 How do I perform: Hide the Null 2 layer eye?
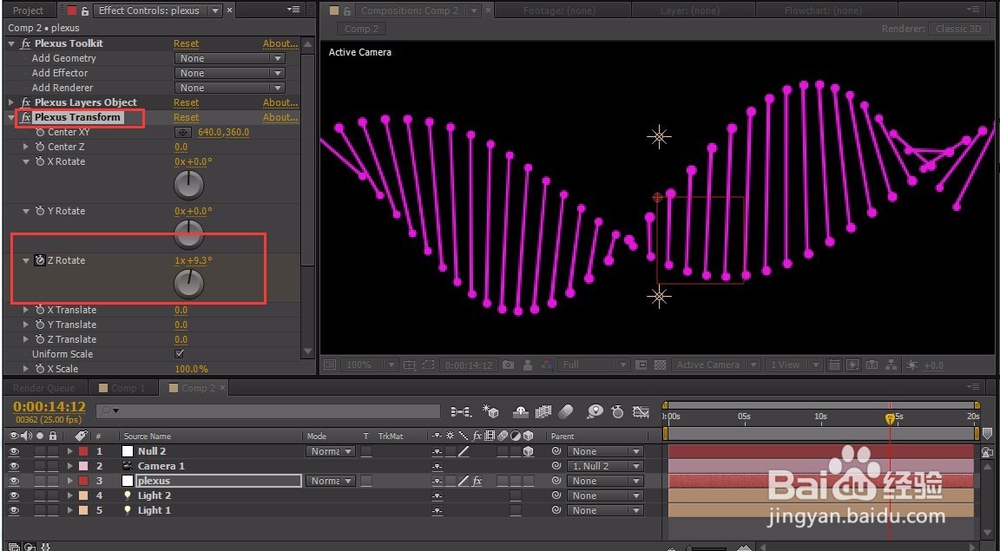coord(15,452)
